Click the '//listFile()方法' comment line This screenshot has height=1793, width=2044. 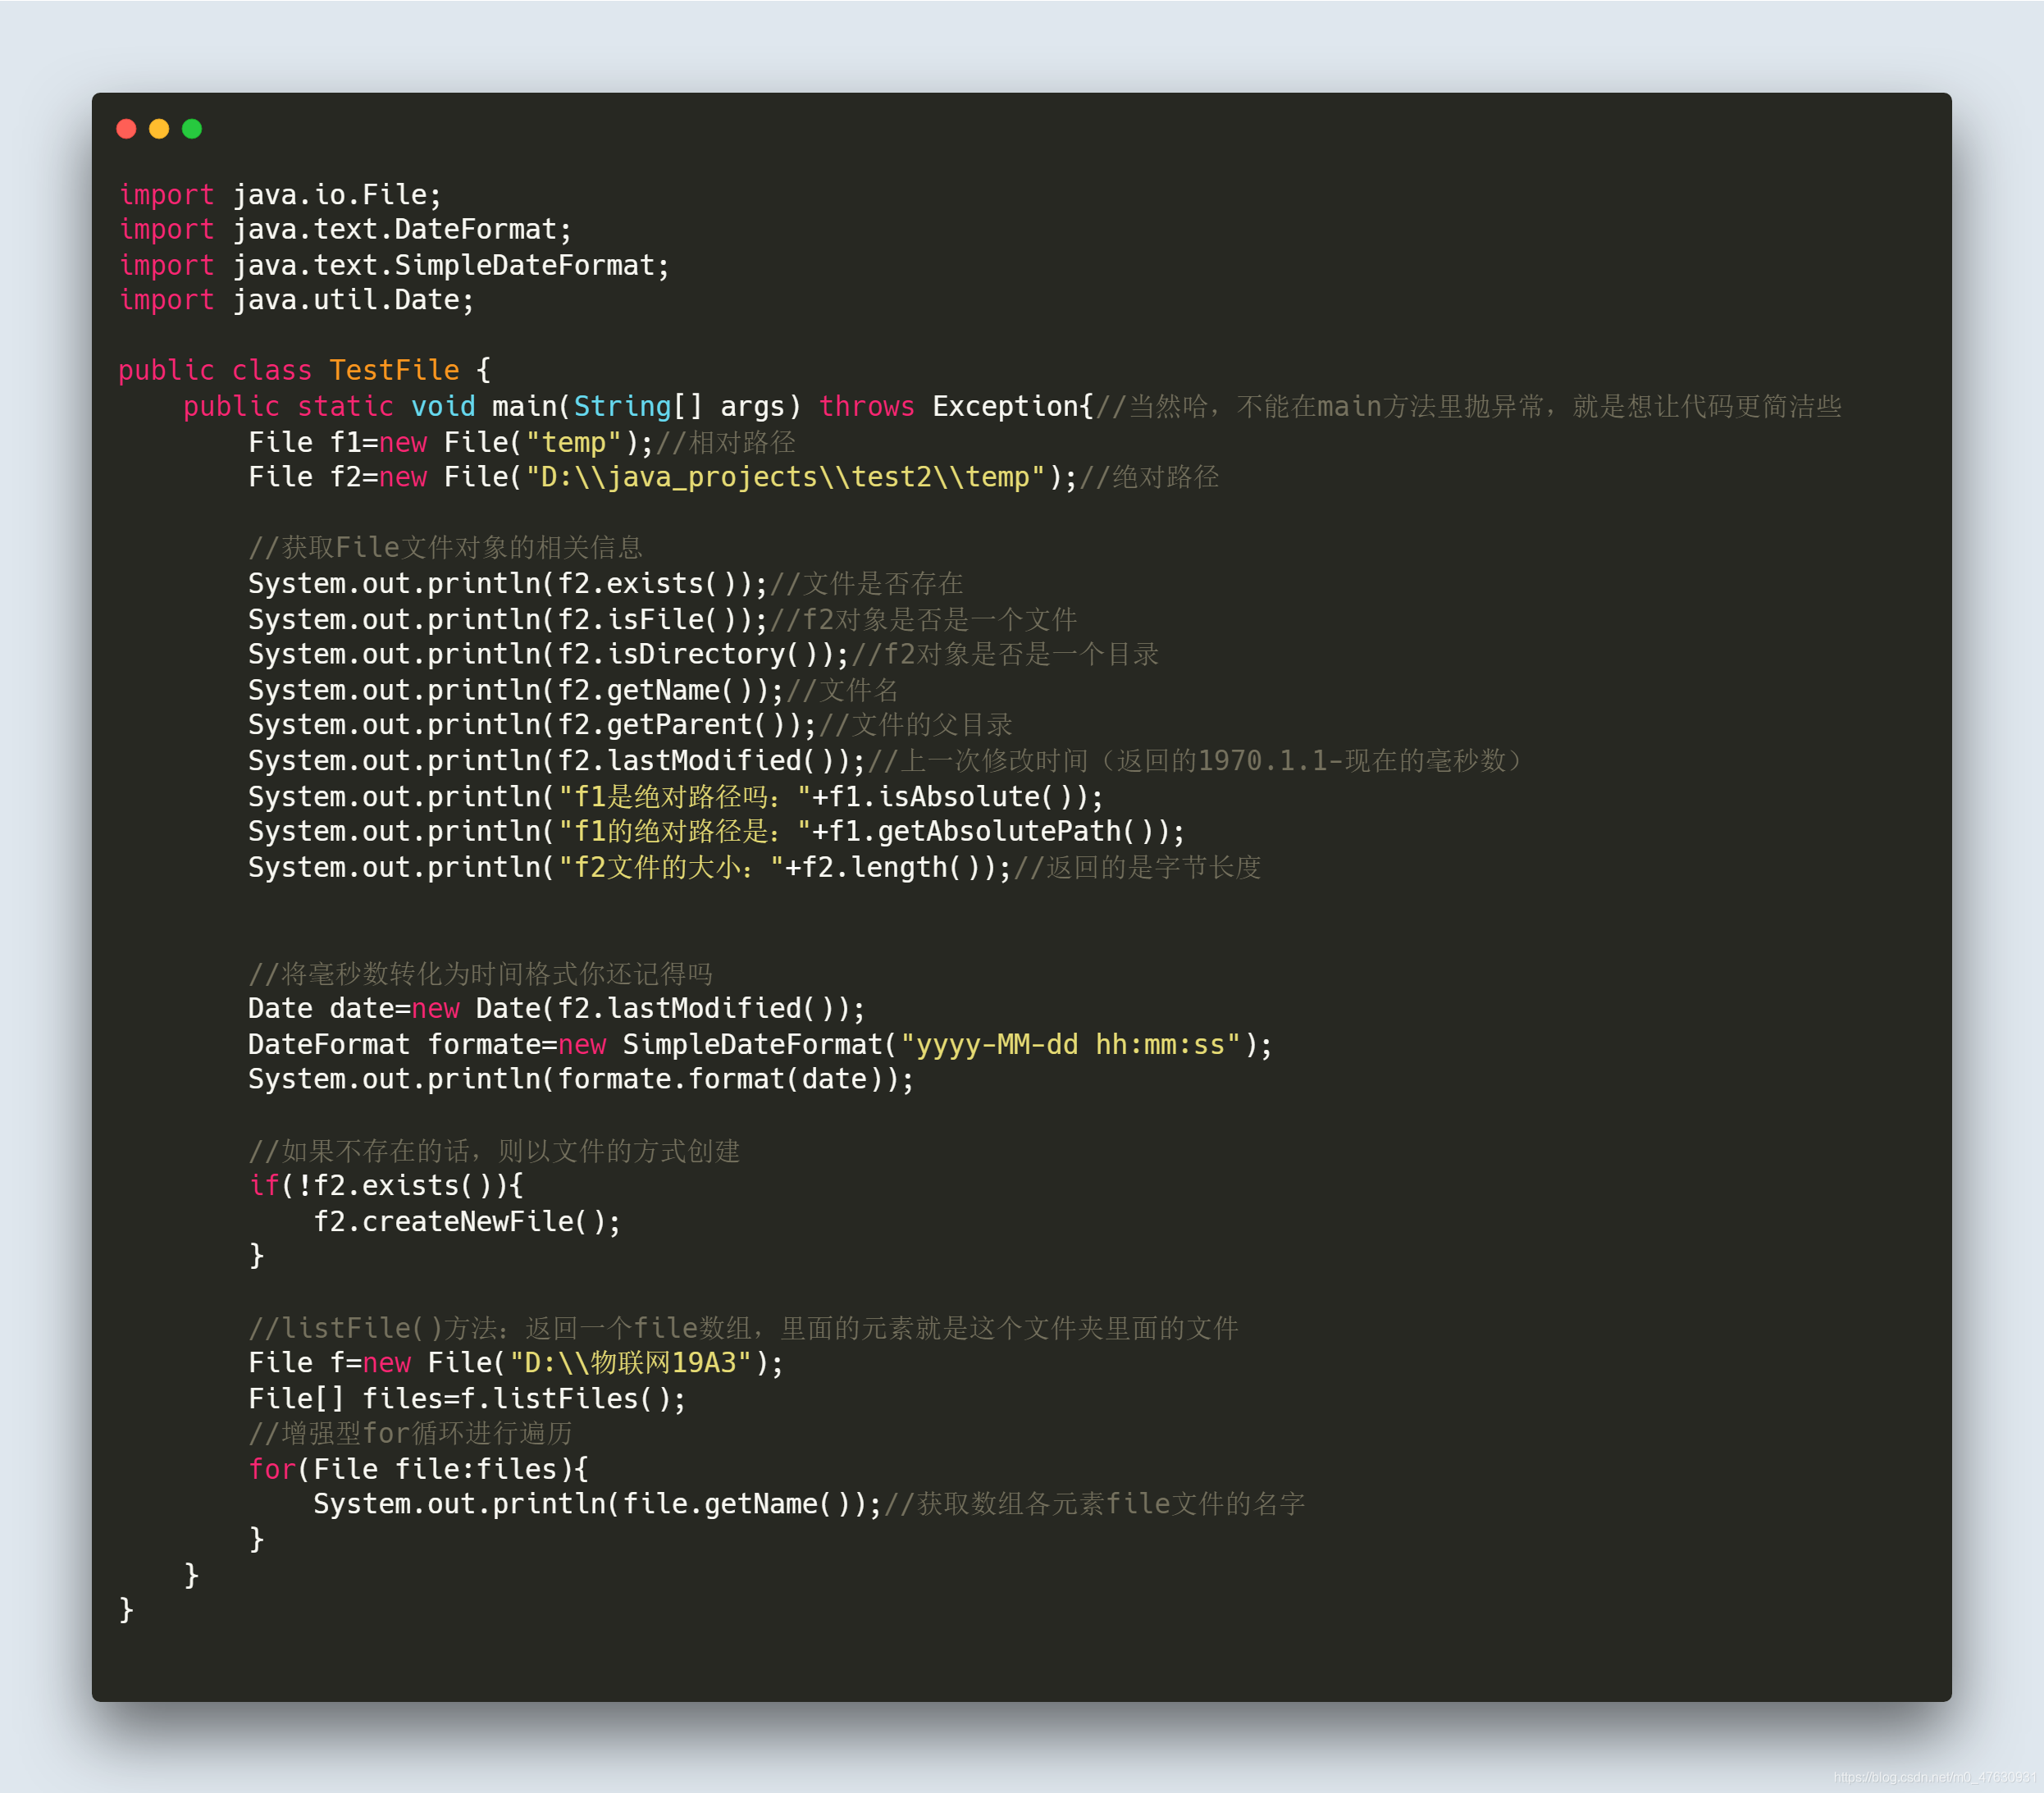[x=743, y=1328]
